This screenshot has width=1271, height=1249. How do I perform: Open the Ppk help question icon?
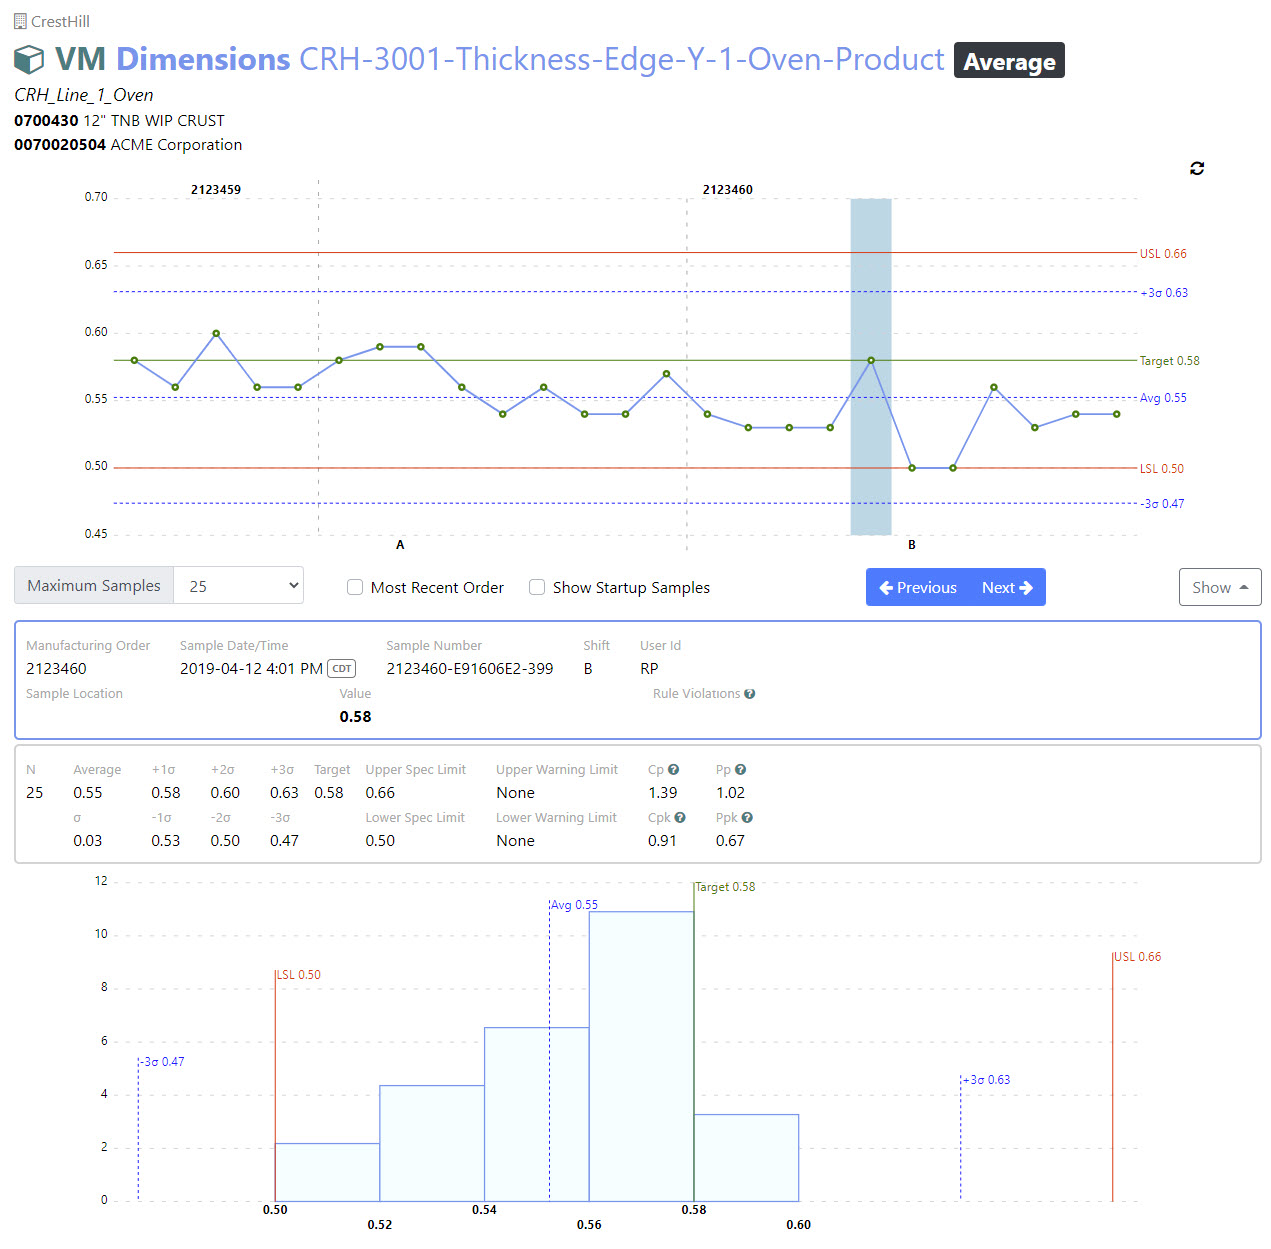(x=747, y=818)
